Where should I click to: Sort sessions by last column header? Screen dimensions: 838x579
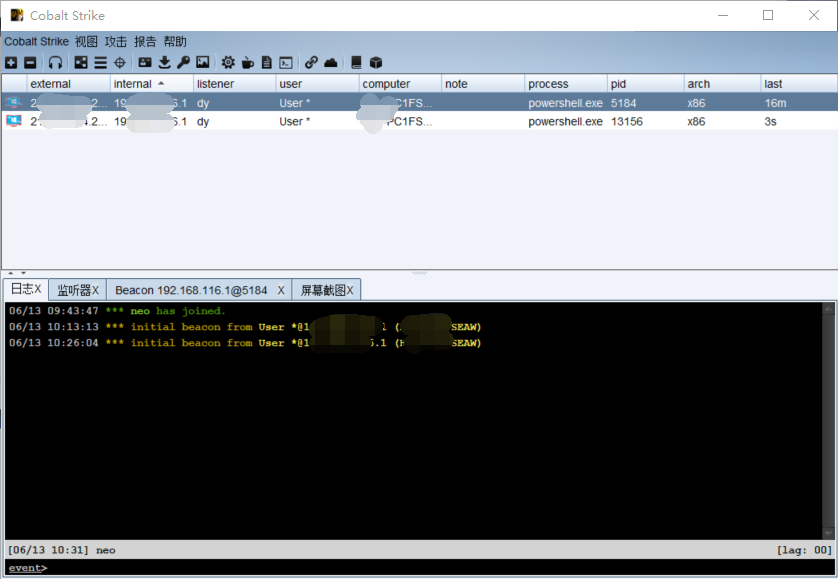(x=799, y=84)
